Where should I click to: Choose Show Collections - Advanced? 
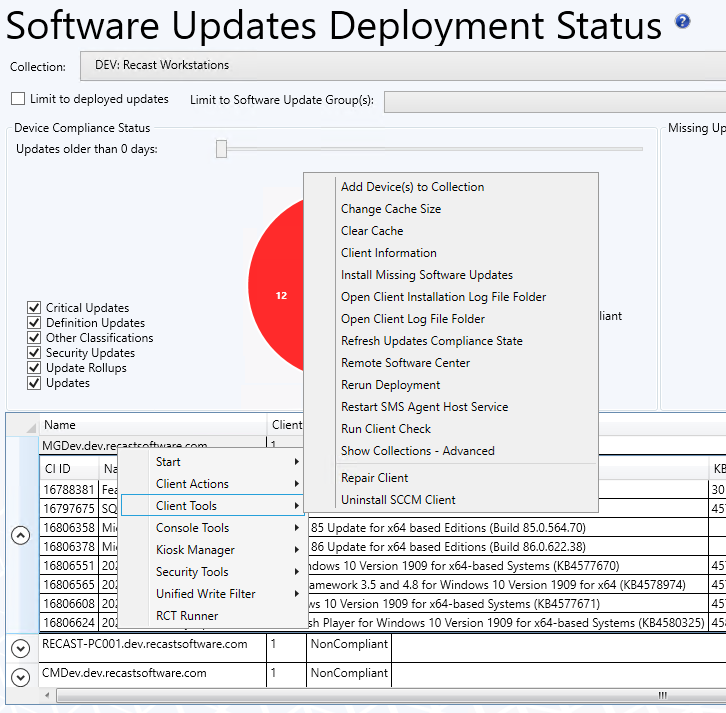coord(451,450)
